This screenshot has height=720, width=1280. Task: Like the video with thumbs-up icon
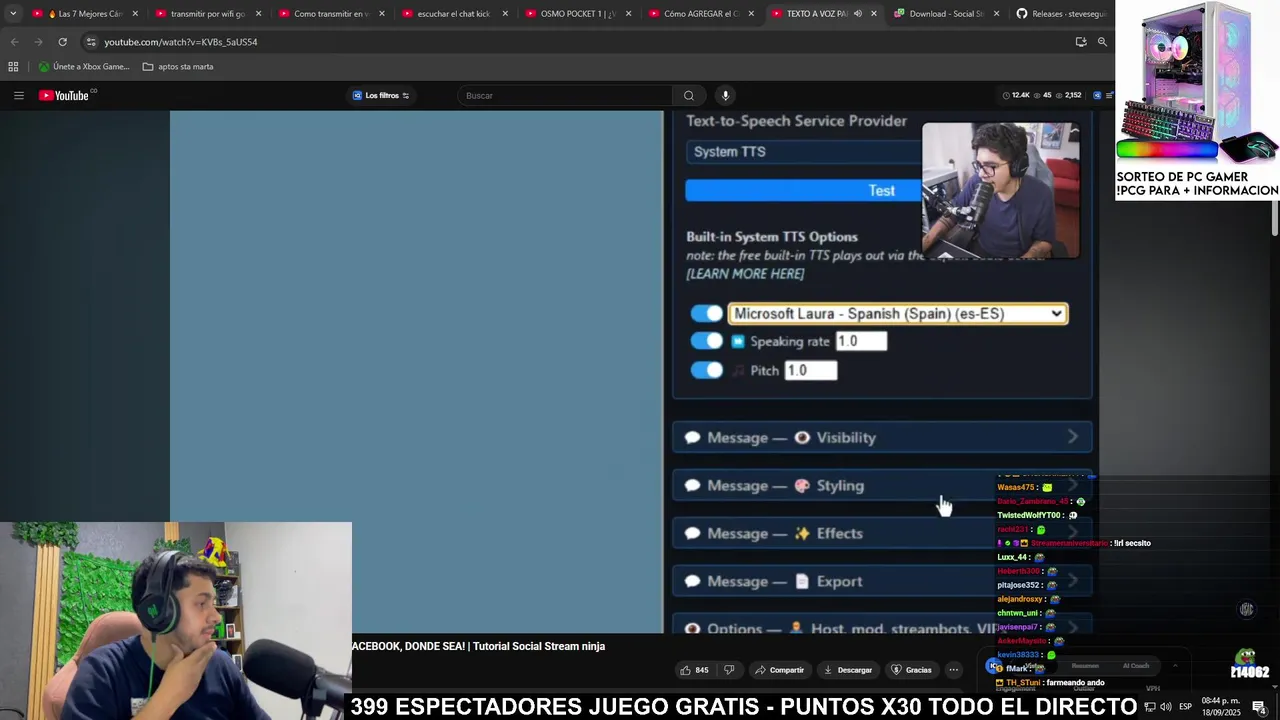coord(694,670)
